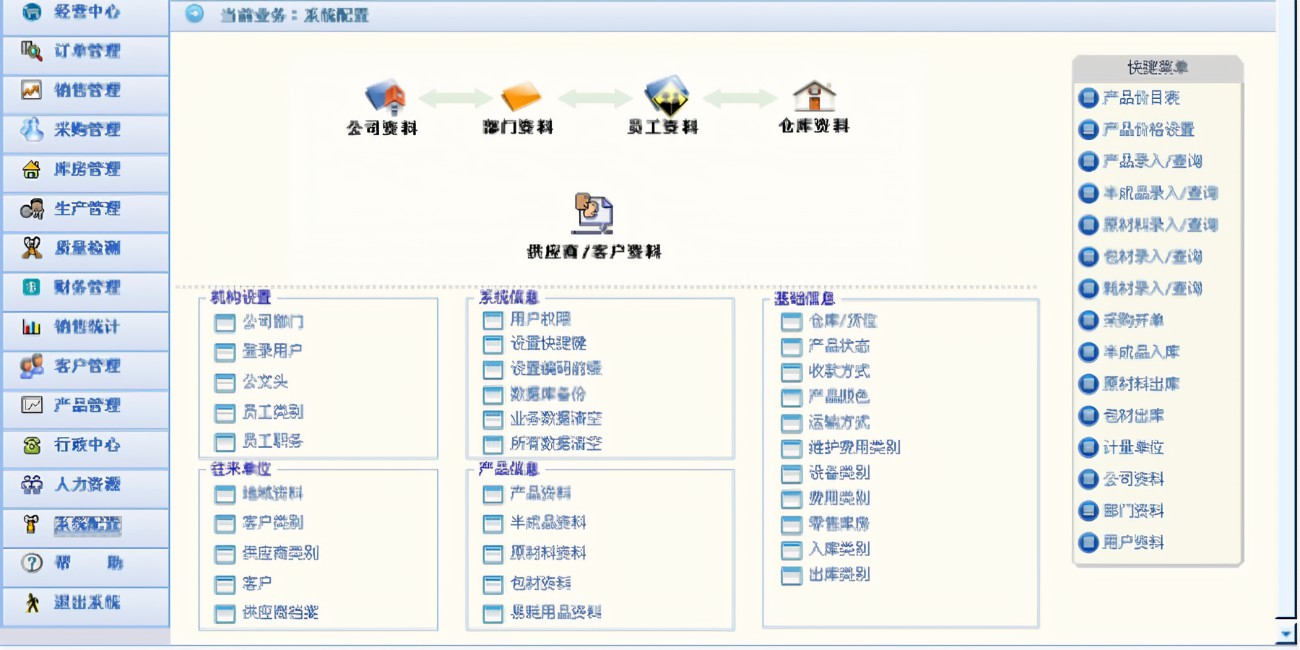The image size is (1300, 650).
Task: Click the blue bullet icon beside 产品价目表
Action: point(1088,98)
